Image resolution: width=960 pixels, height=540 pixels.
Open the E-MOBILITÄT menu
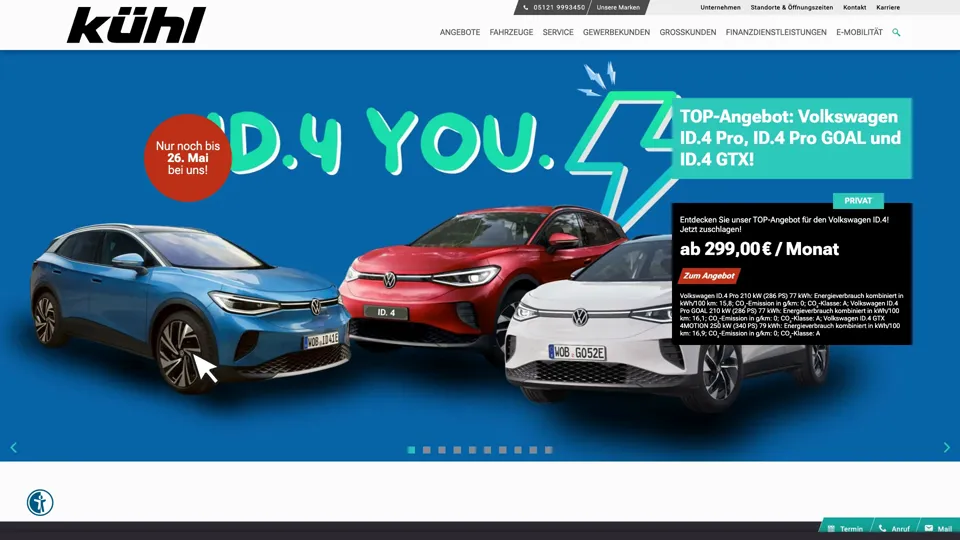coord(859,32)
